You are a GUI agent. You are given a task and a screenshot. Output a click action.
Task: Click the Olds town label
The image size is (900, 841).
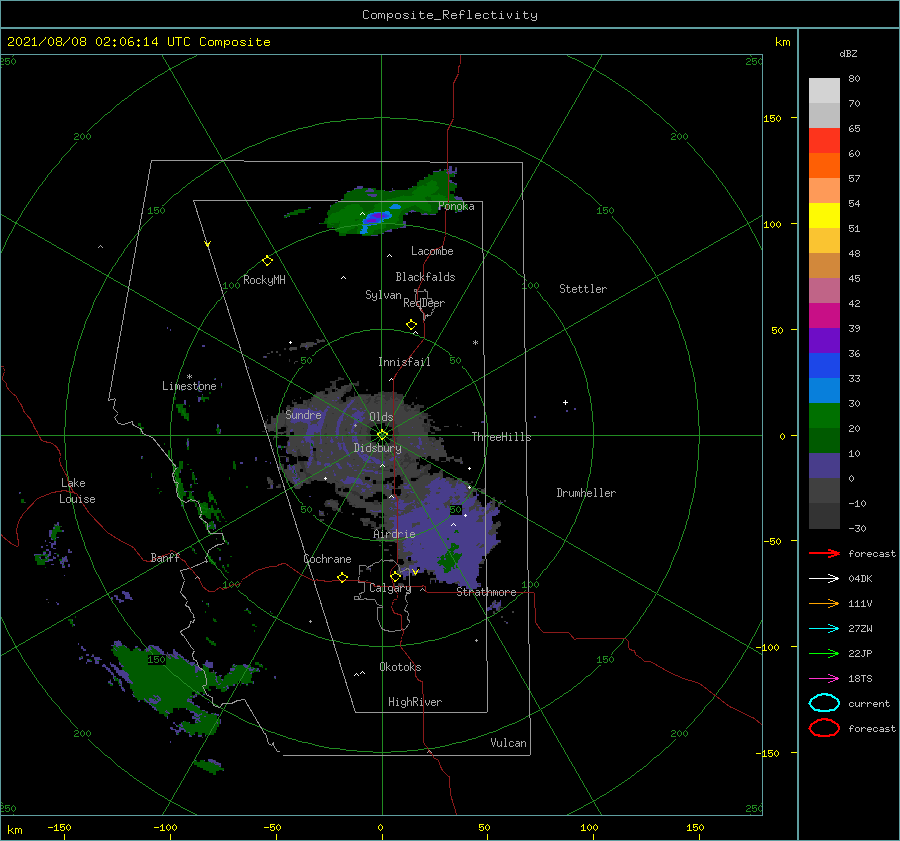[381, 417]
